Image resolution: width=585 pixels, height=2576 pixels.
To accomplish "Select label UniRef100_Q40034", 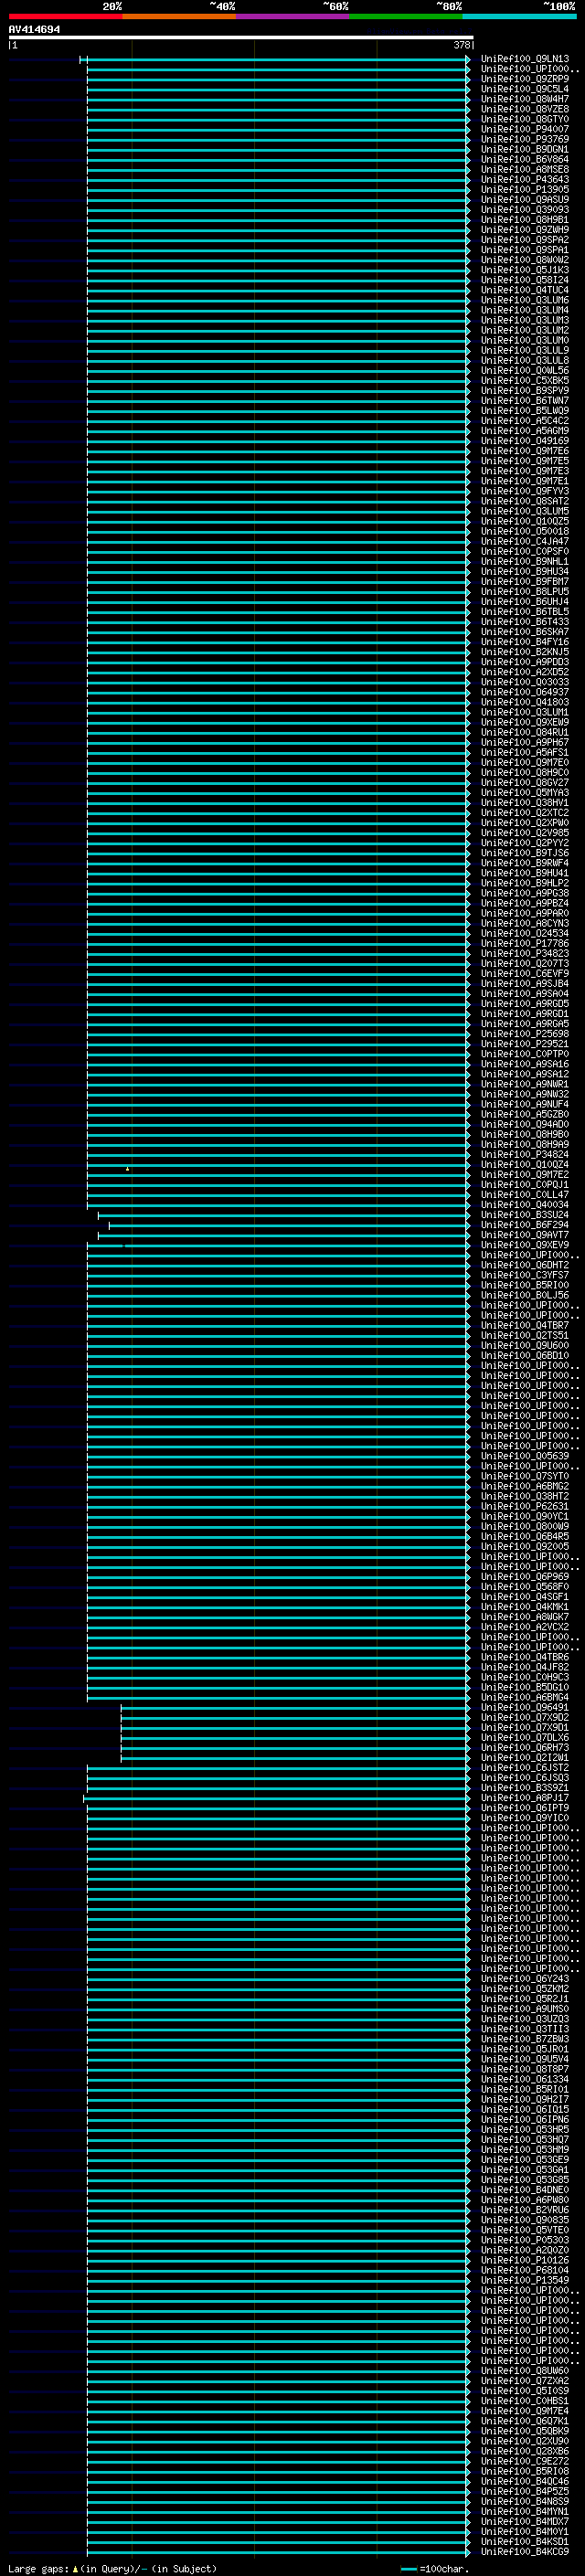I will pyautogui.click(x=525, y=1205).
